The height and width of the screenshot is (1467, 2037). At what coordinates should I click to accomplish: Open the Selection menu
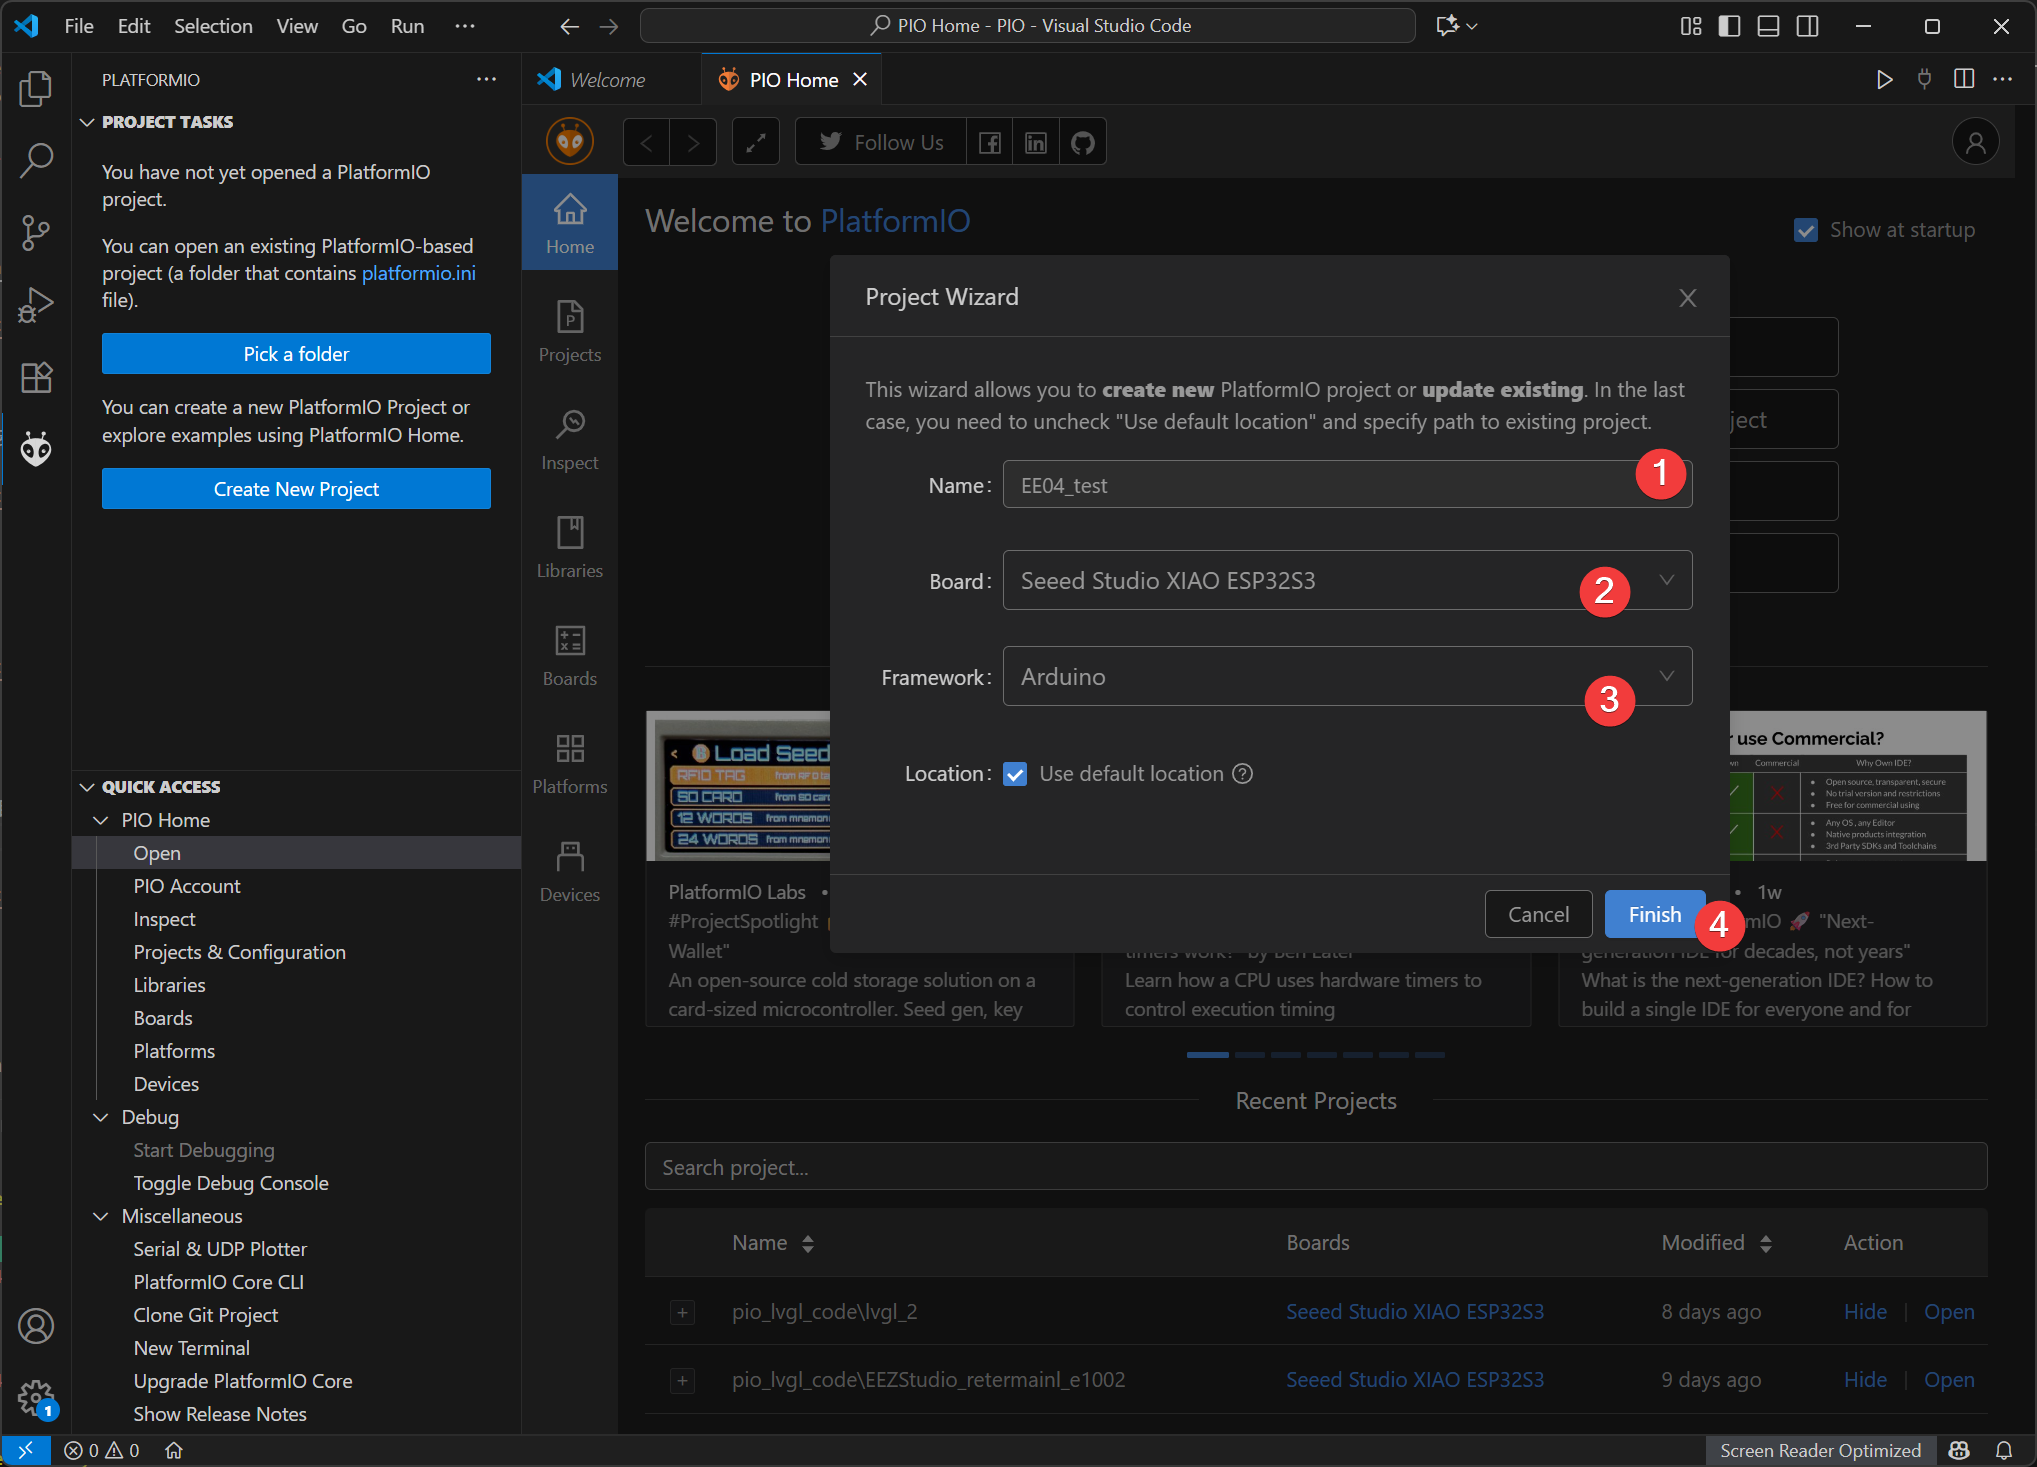[213, 26]
